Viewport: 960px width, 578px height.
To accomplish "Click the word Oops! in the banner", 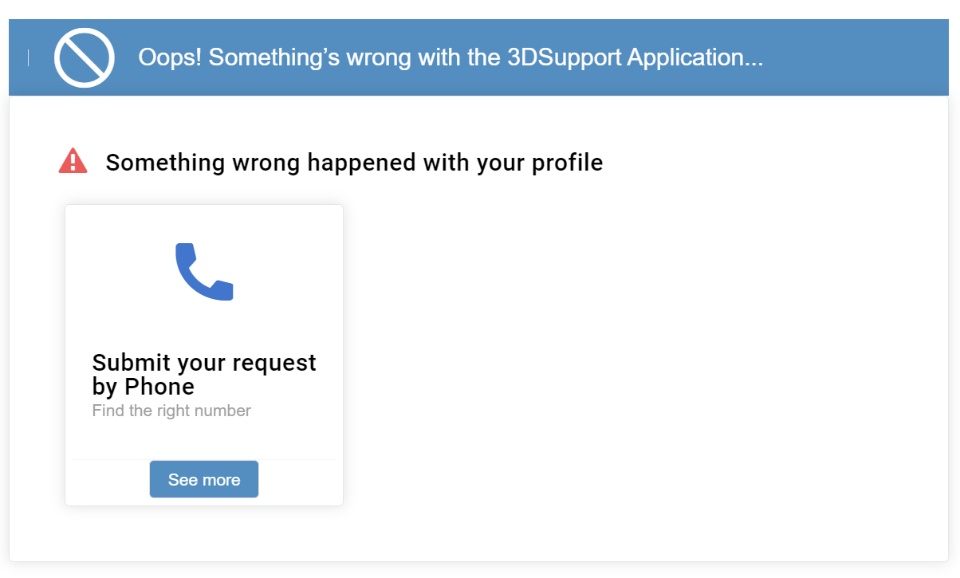I will (x=169, y=57).
